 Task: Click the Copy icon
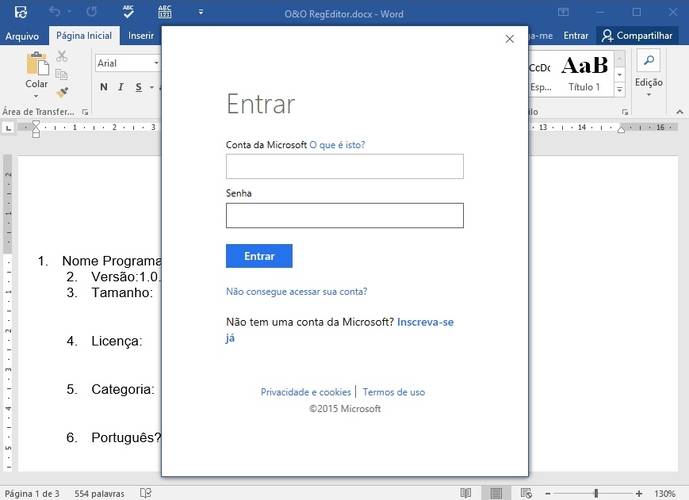click(x=62, y=74)
